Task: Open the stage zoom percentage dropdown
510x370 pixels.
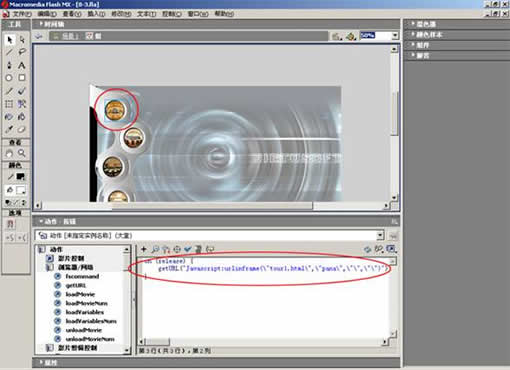Action: (x=395, y=35)
